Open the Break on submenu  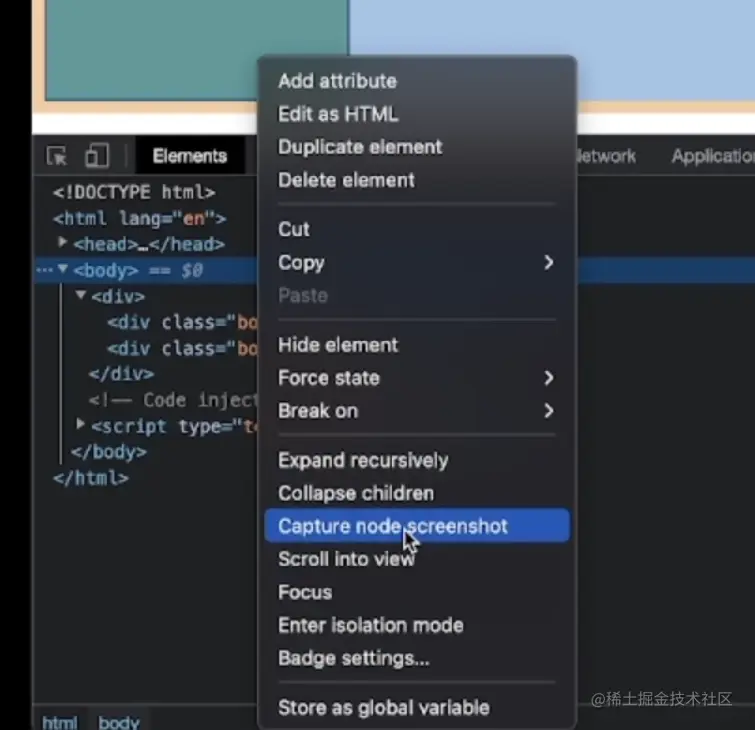coord(417,411)
